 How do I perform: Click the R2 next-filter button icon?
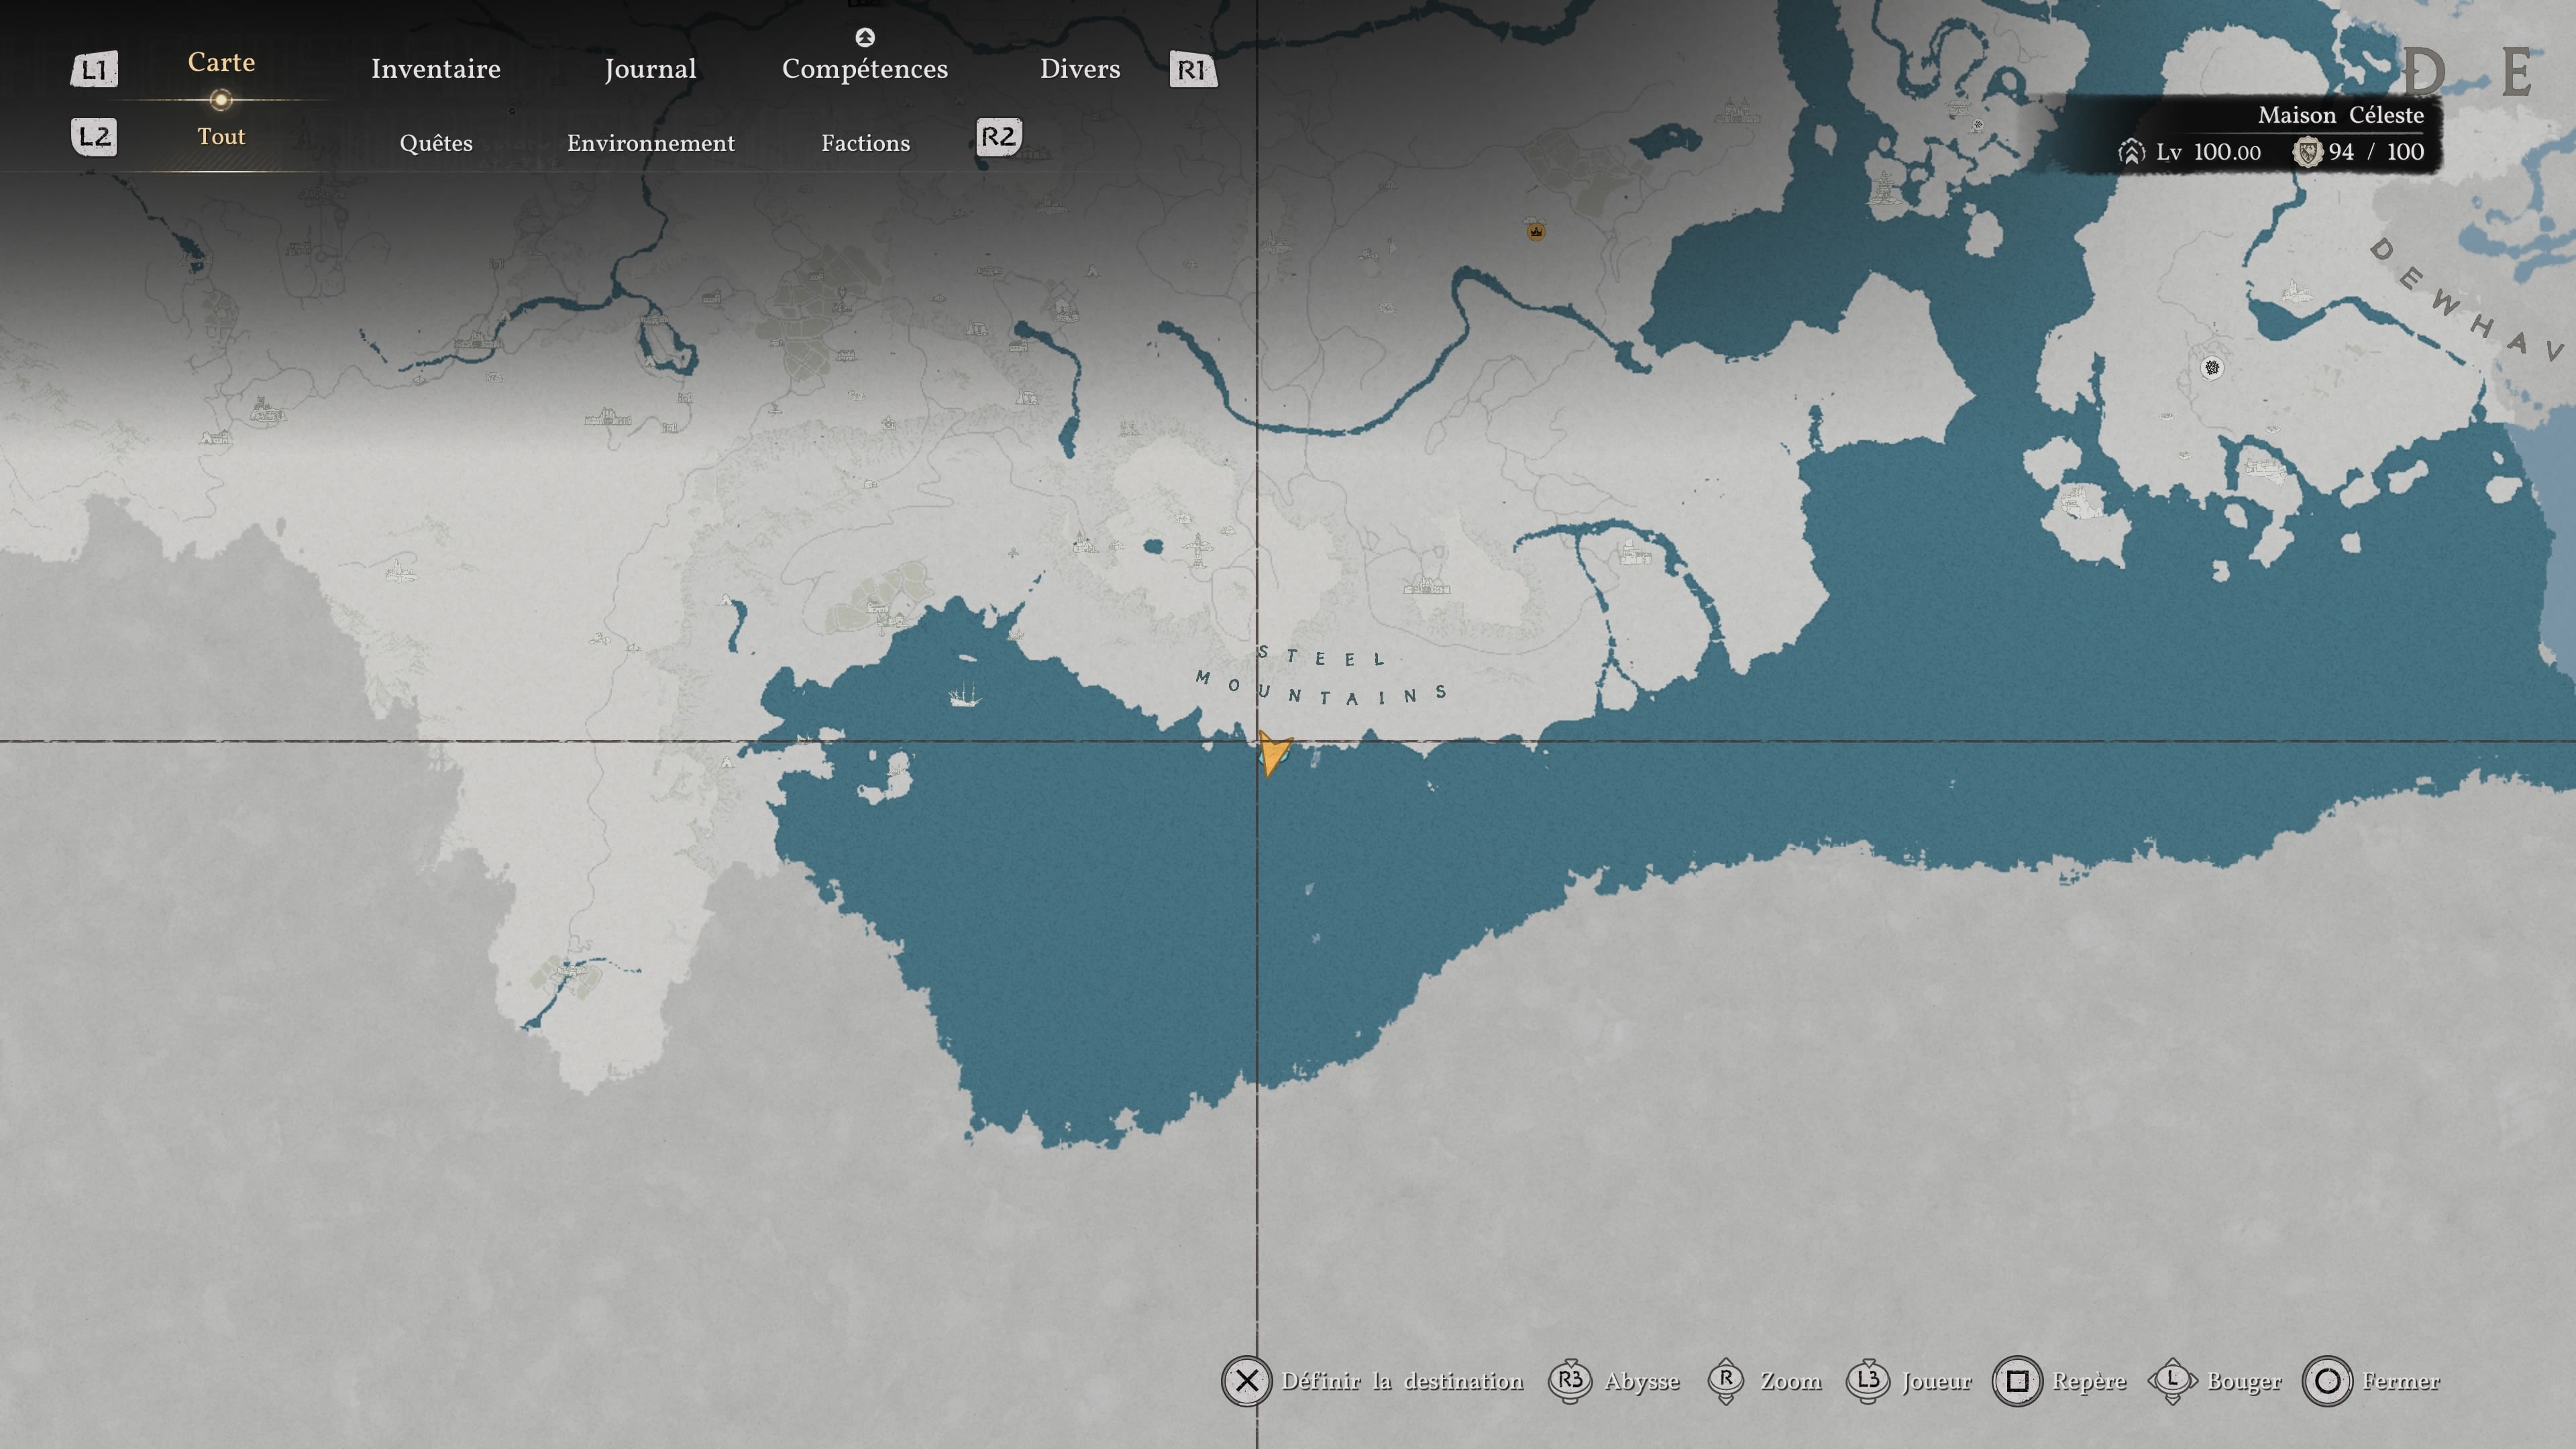999,136
